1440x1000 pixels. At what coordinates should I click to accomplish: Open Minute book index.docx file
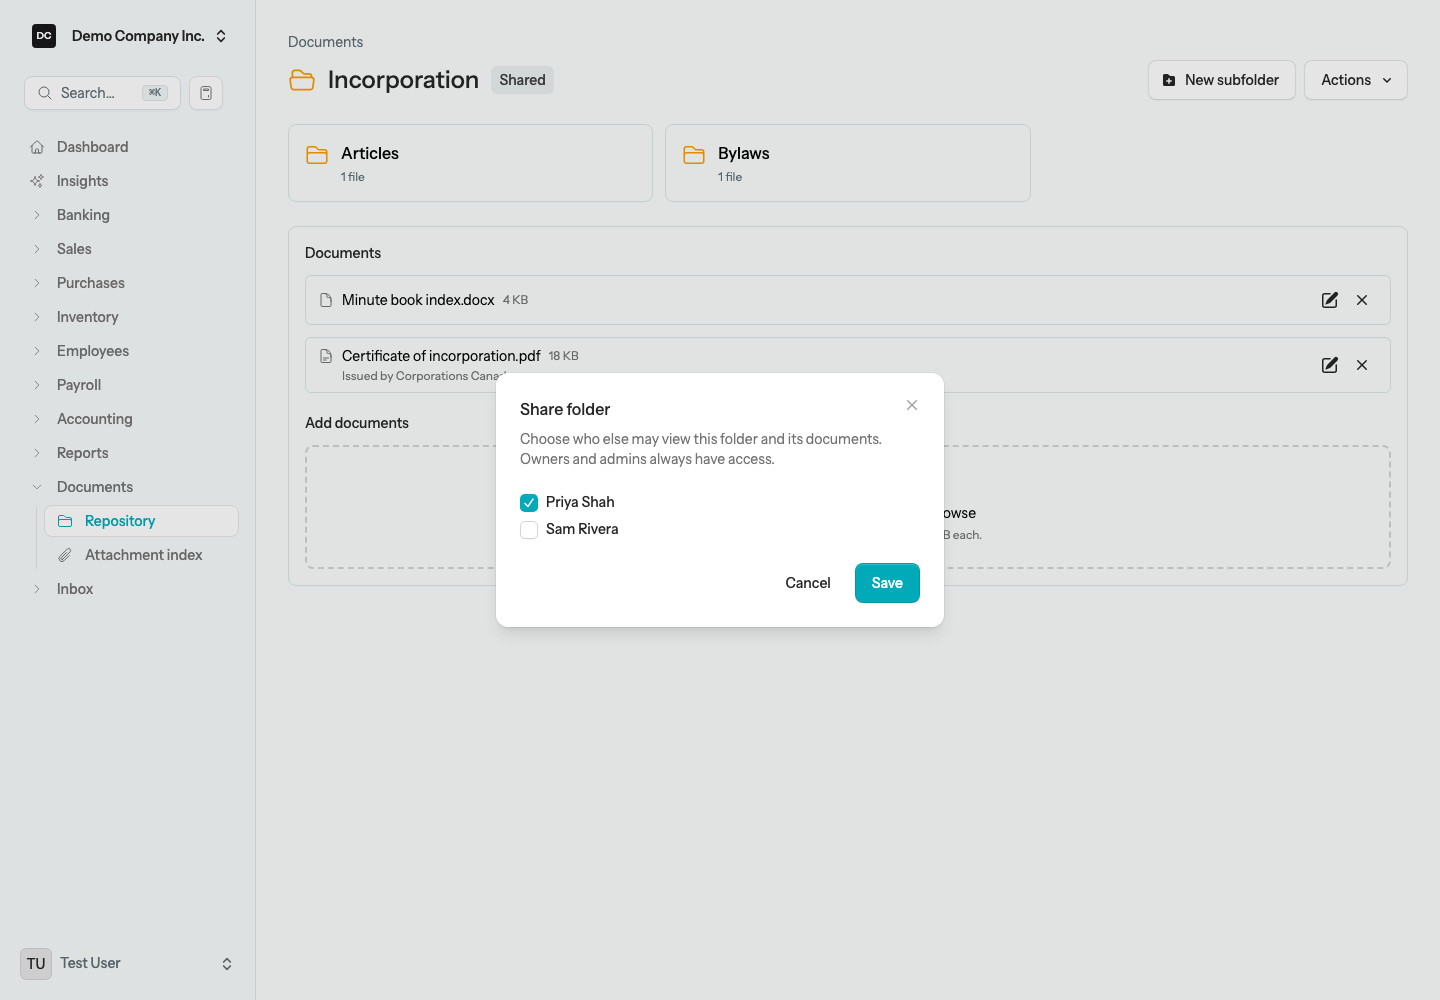point(418,300)
